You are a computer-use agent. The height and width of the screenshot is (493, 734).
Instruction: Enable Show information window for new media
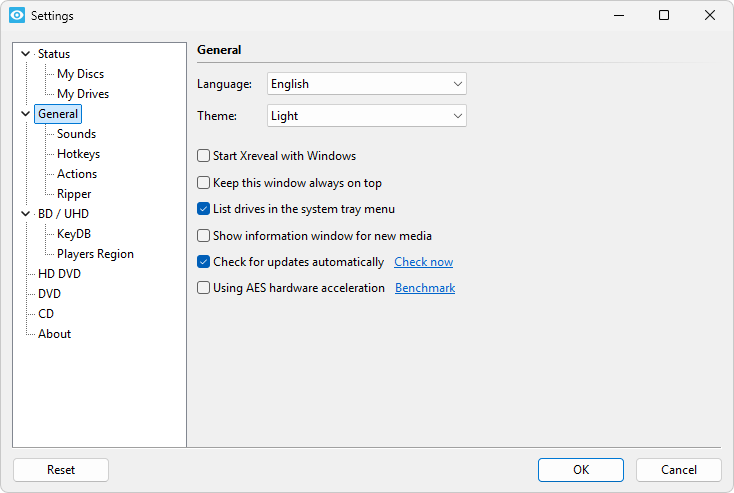204,236
